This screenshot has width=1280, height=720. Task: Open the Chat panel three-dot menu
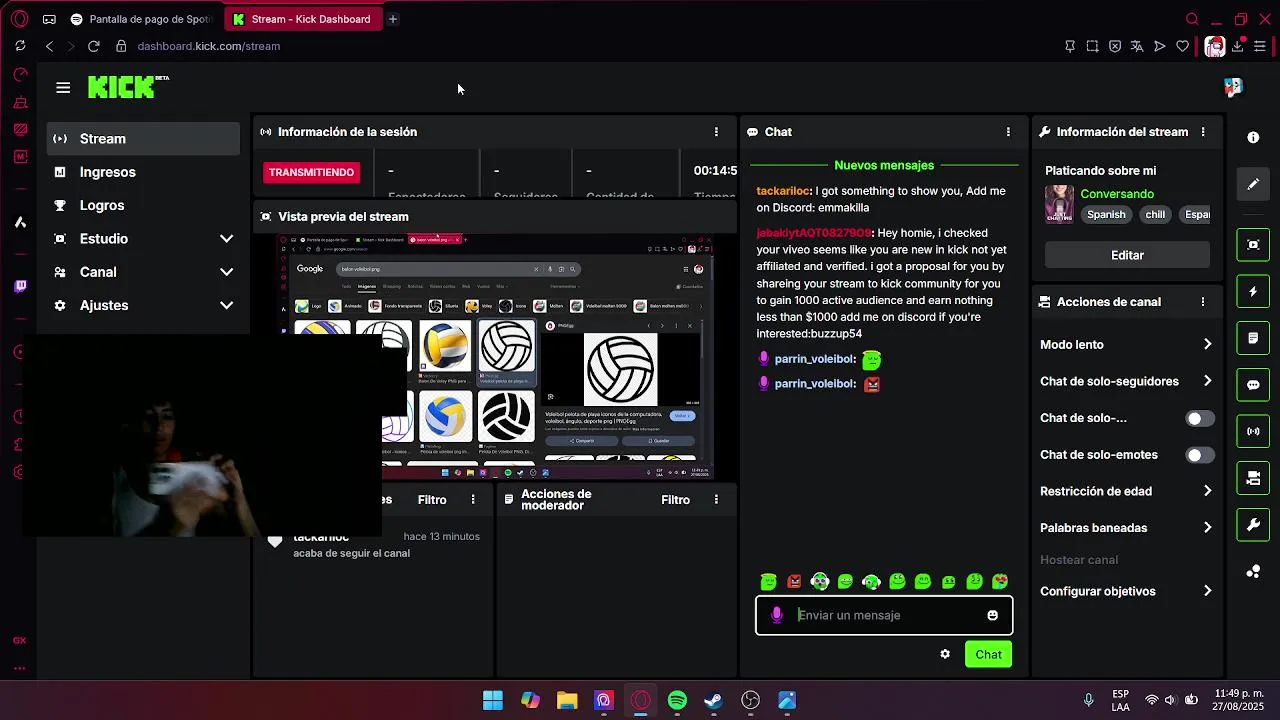tap(1008, 132)
